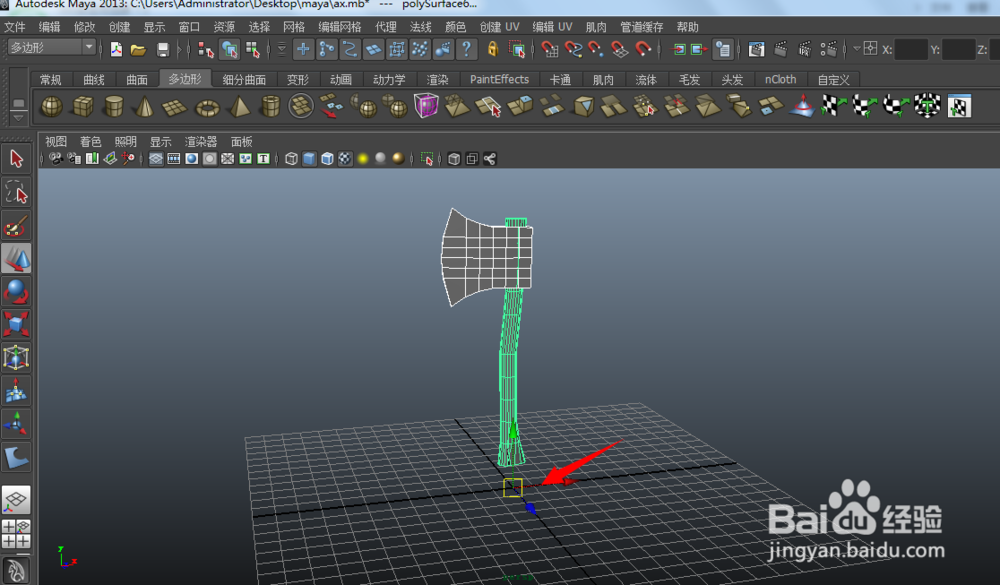Image resolution: width=1000 pixels, height=585 pixels.
Task: Click the New Scene icon
Action: [x=116, y=49]
